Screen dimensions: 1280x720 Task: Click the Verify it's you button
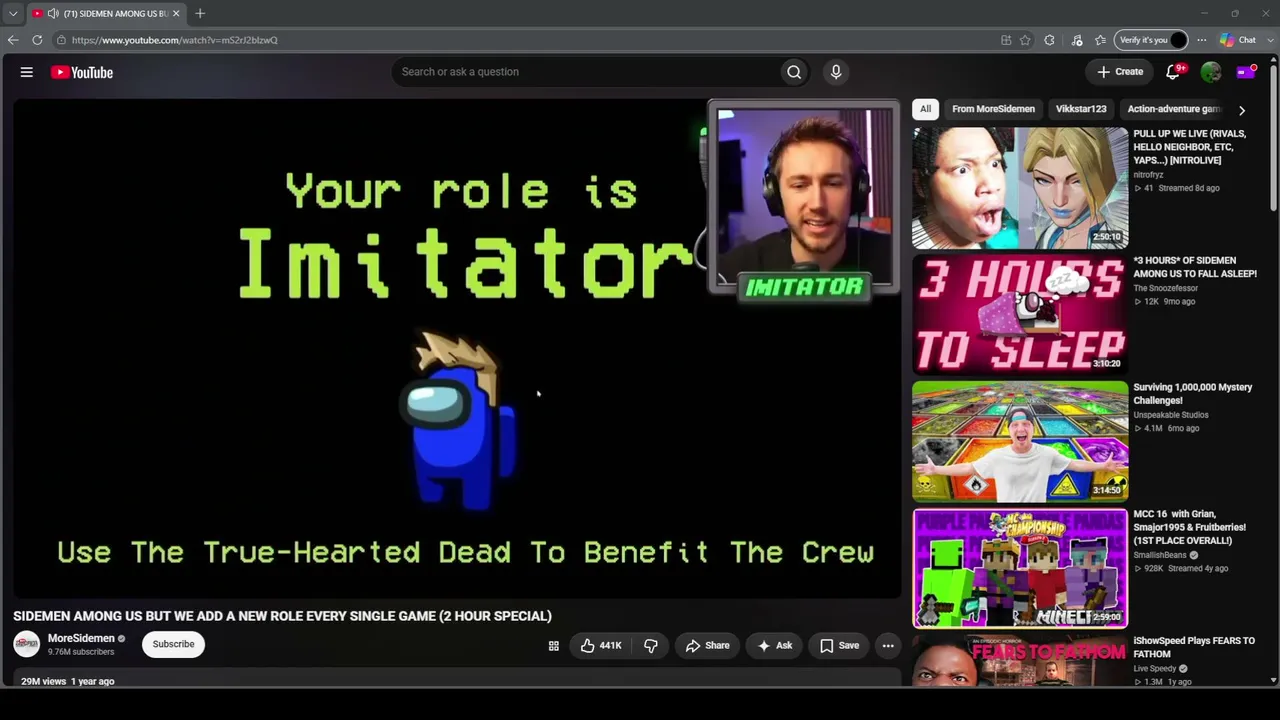click(x=1151, y=40)
